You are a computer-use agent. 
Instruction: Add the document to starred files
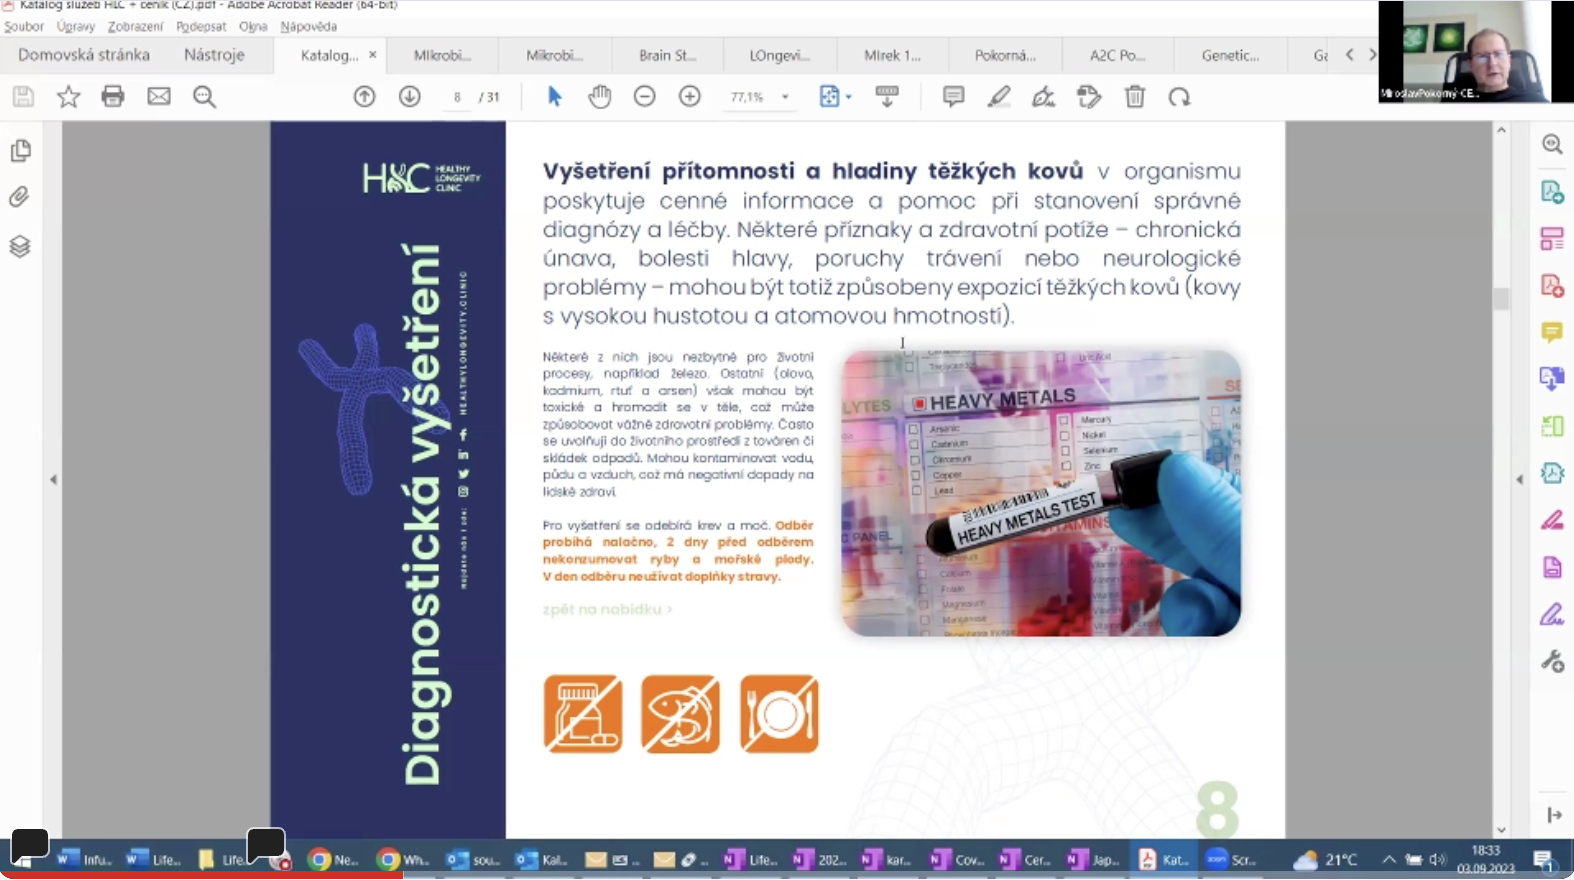coord(68,97)
